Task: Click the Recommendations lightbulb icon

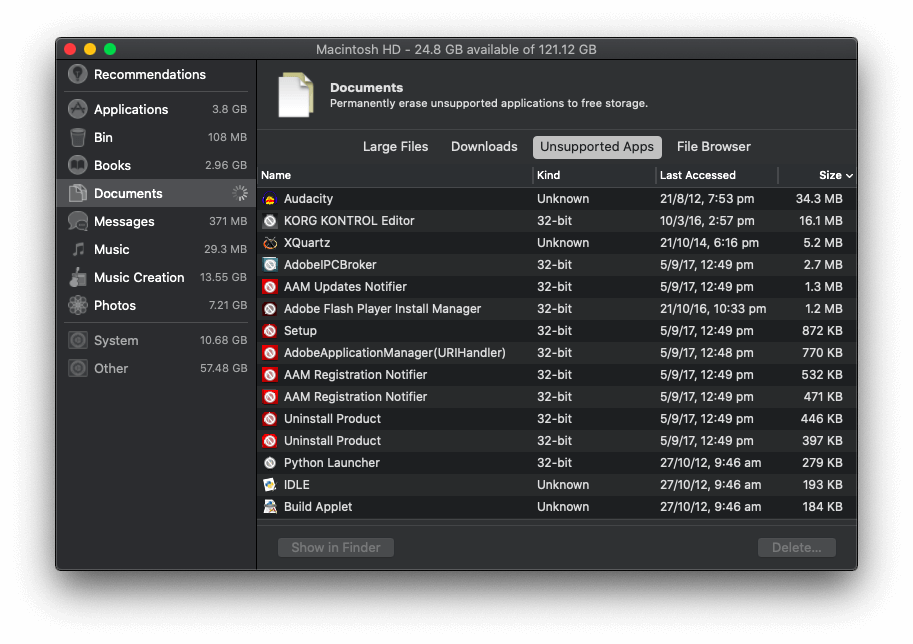Action: [77, 74]
